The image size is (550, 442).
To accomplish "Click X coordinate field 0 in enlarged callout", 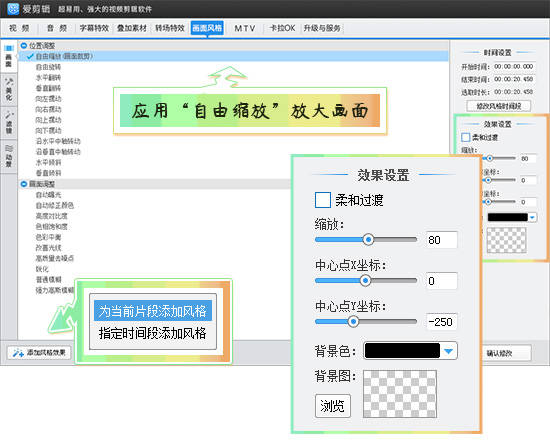I will (442, 281).
